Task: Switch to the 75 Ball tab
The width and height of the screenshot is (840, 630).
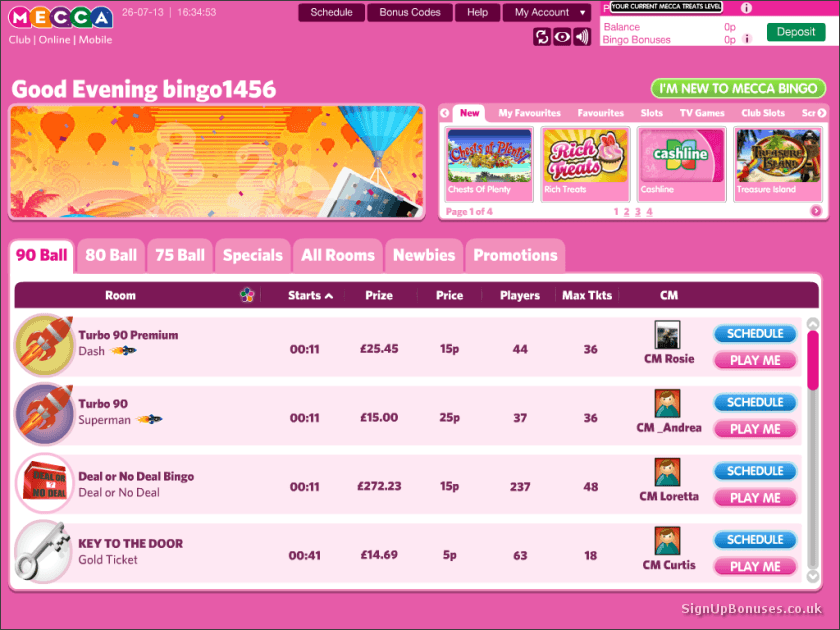Action: pos(180,256)
